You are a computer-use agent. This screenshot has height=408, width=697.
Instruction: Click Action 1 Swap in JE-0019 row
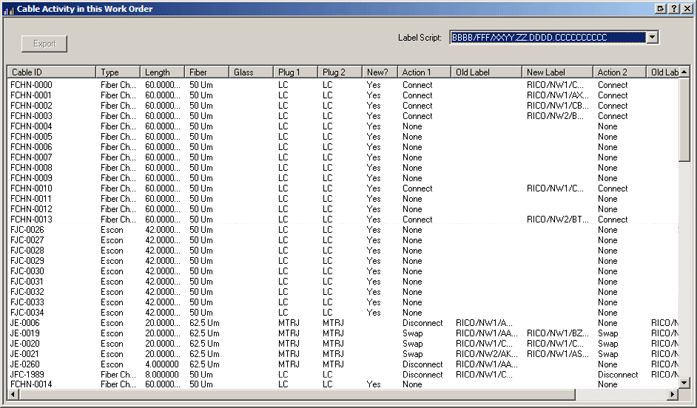pyautogui.click(x=413, y=333)
